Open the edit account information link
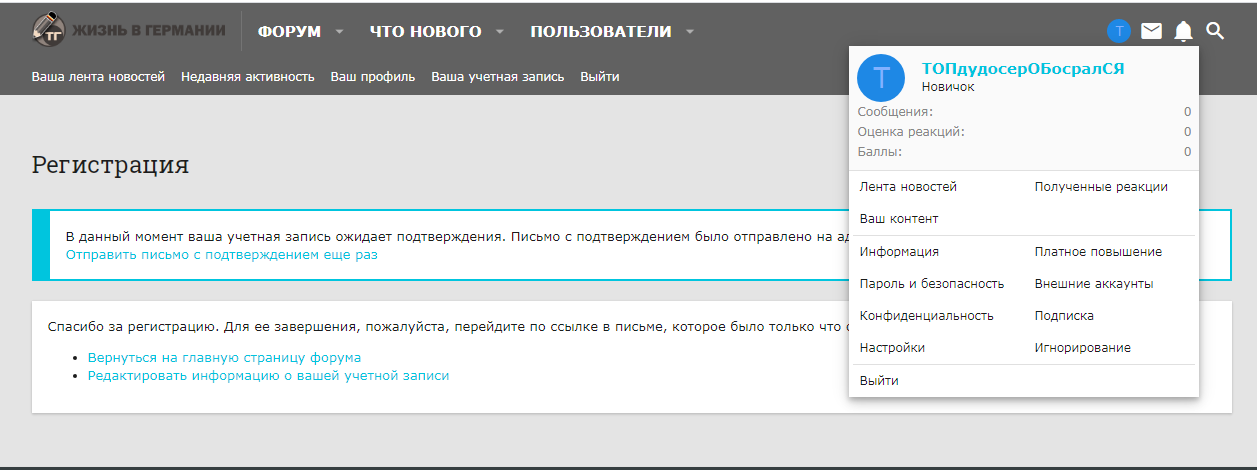 click(x=268, y=376)
